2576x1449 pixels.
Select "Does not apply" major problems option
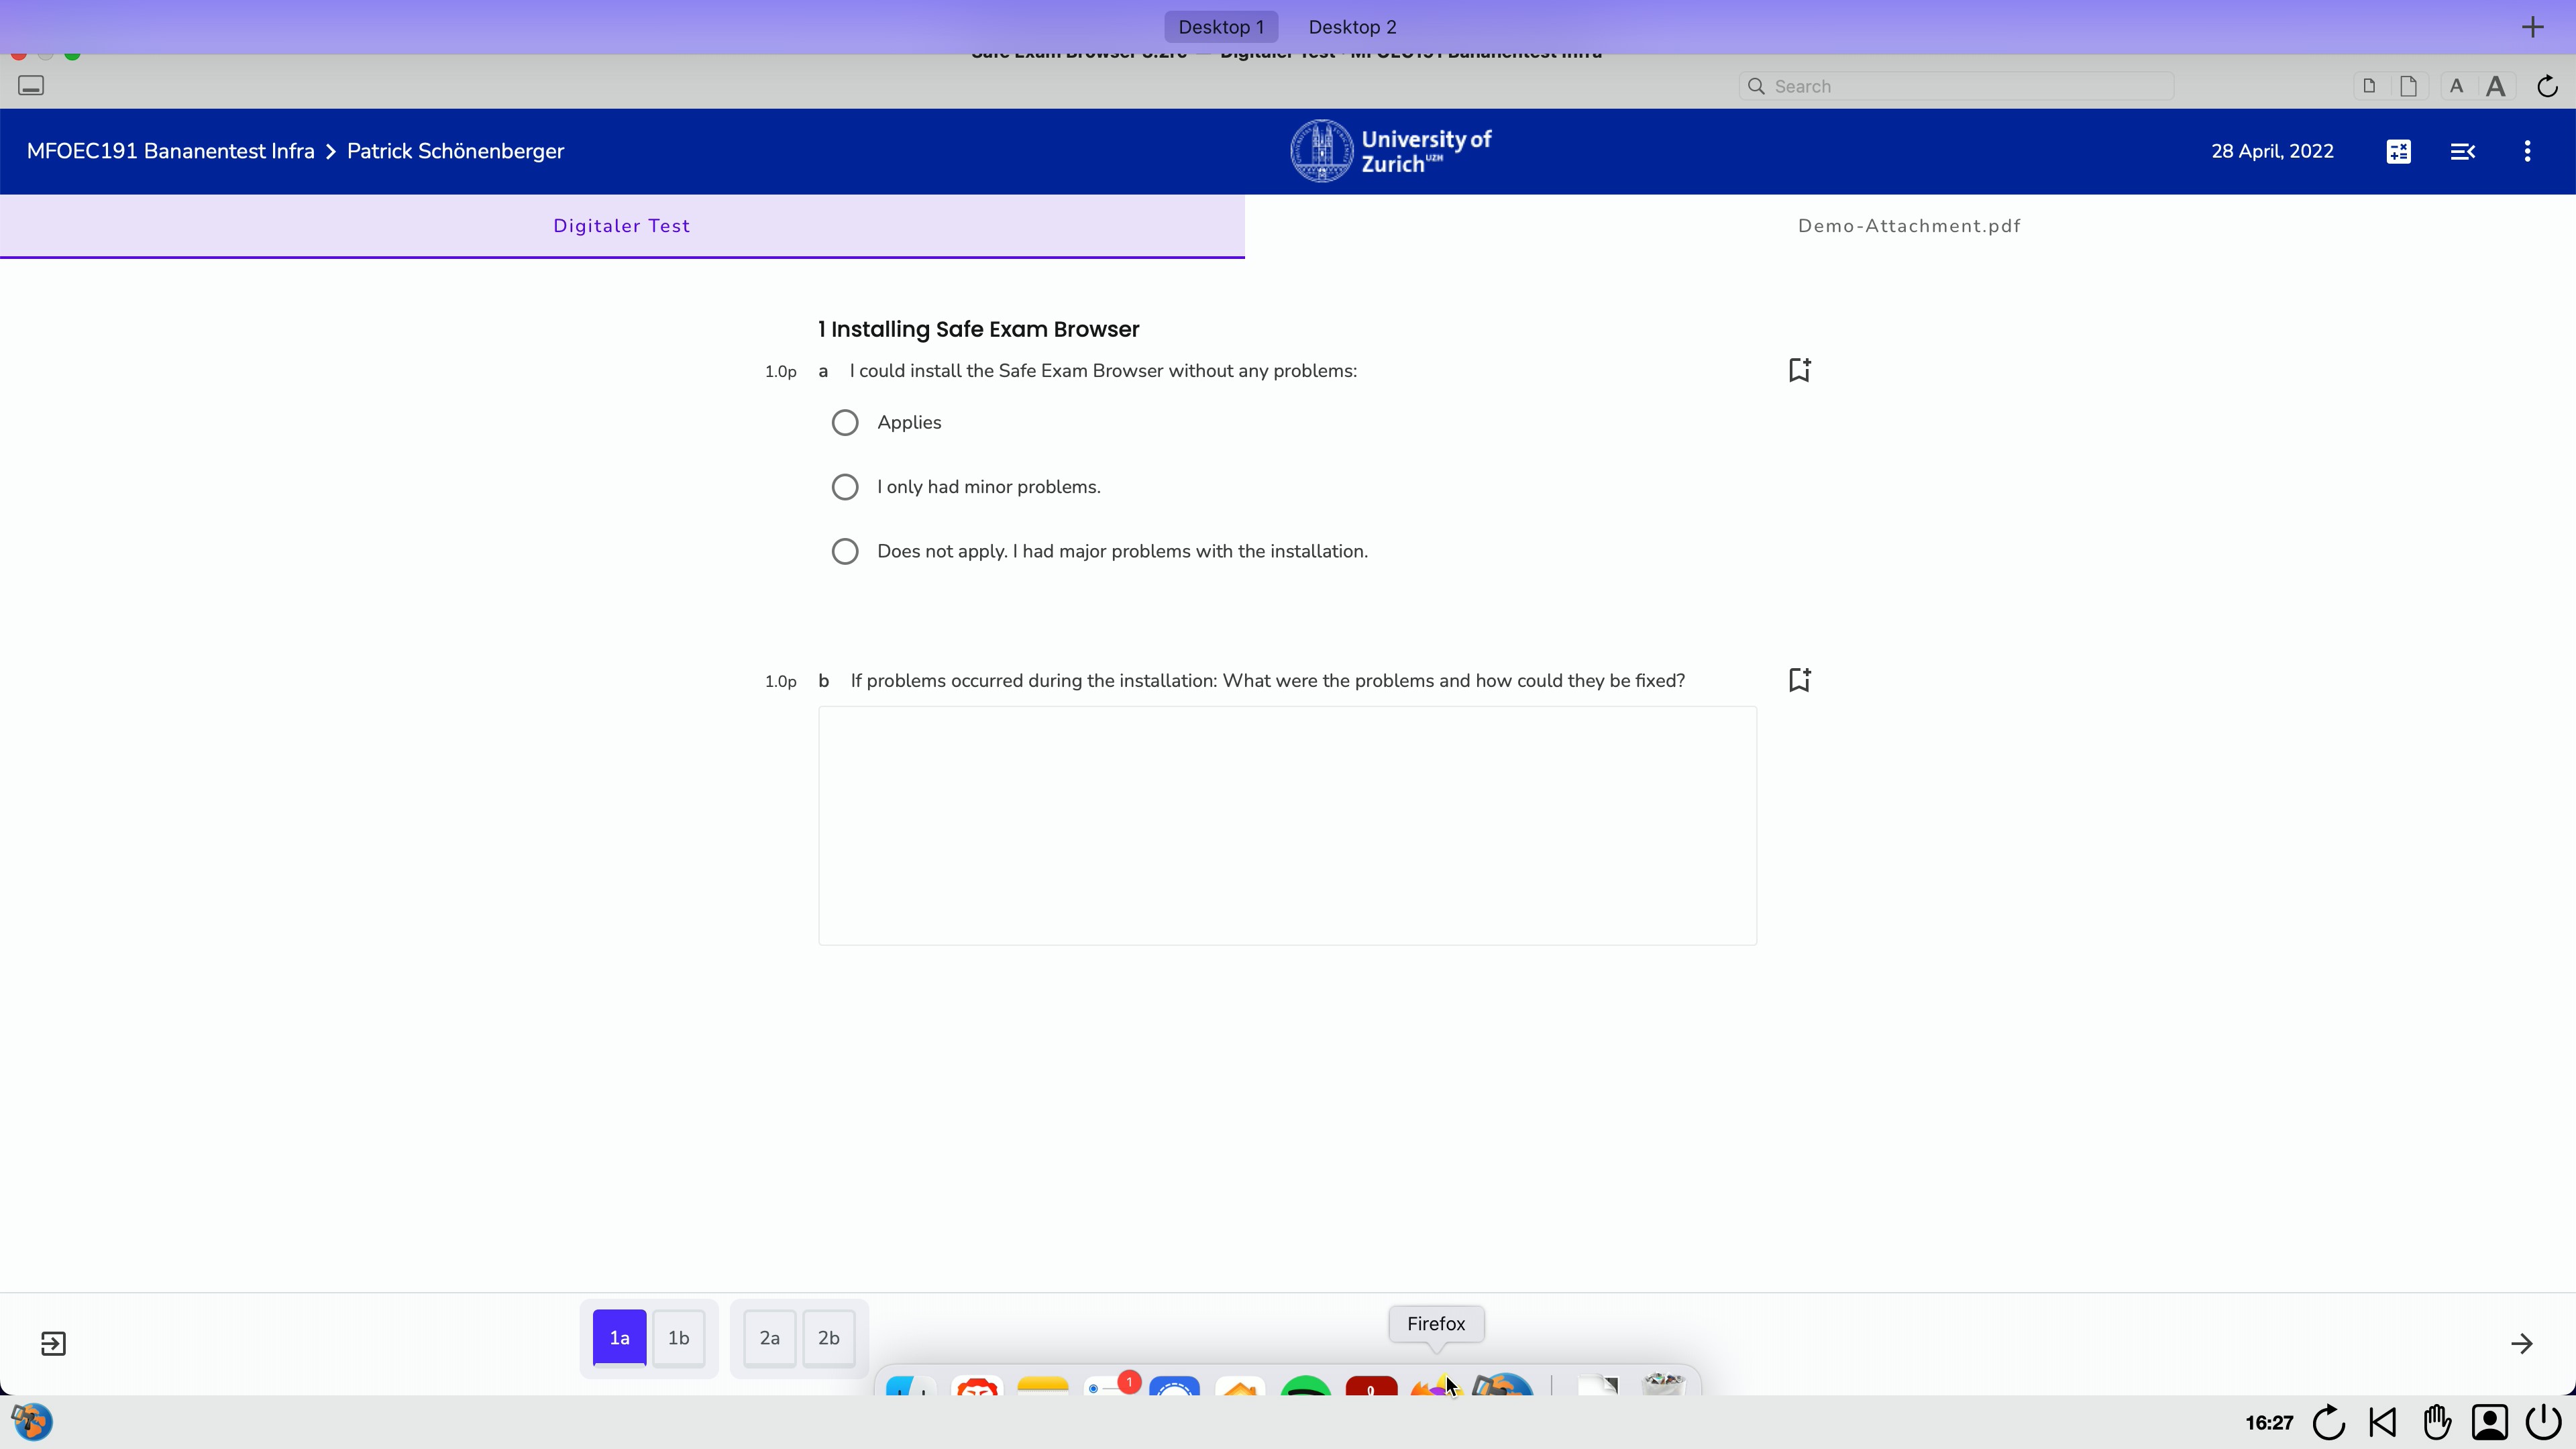[x=845, y=551]
